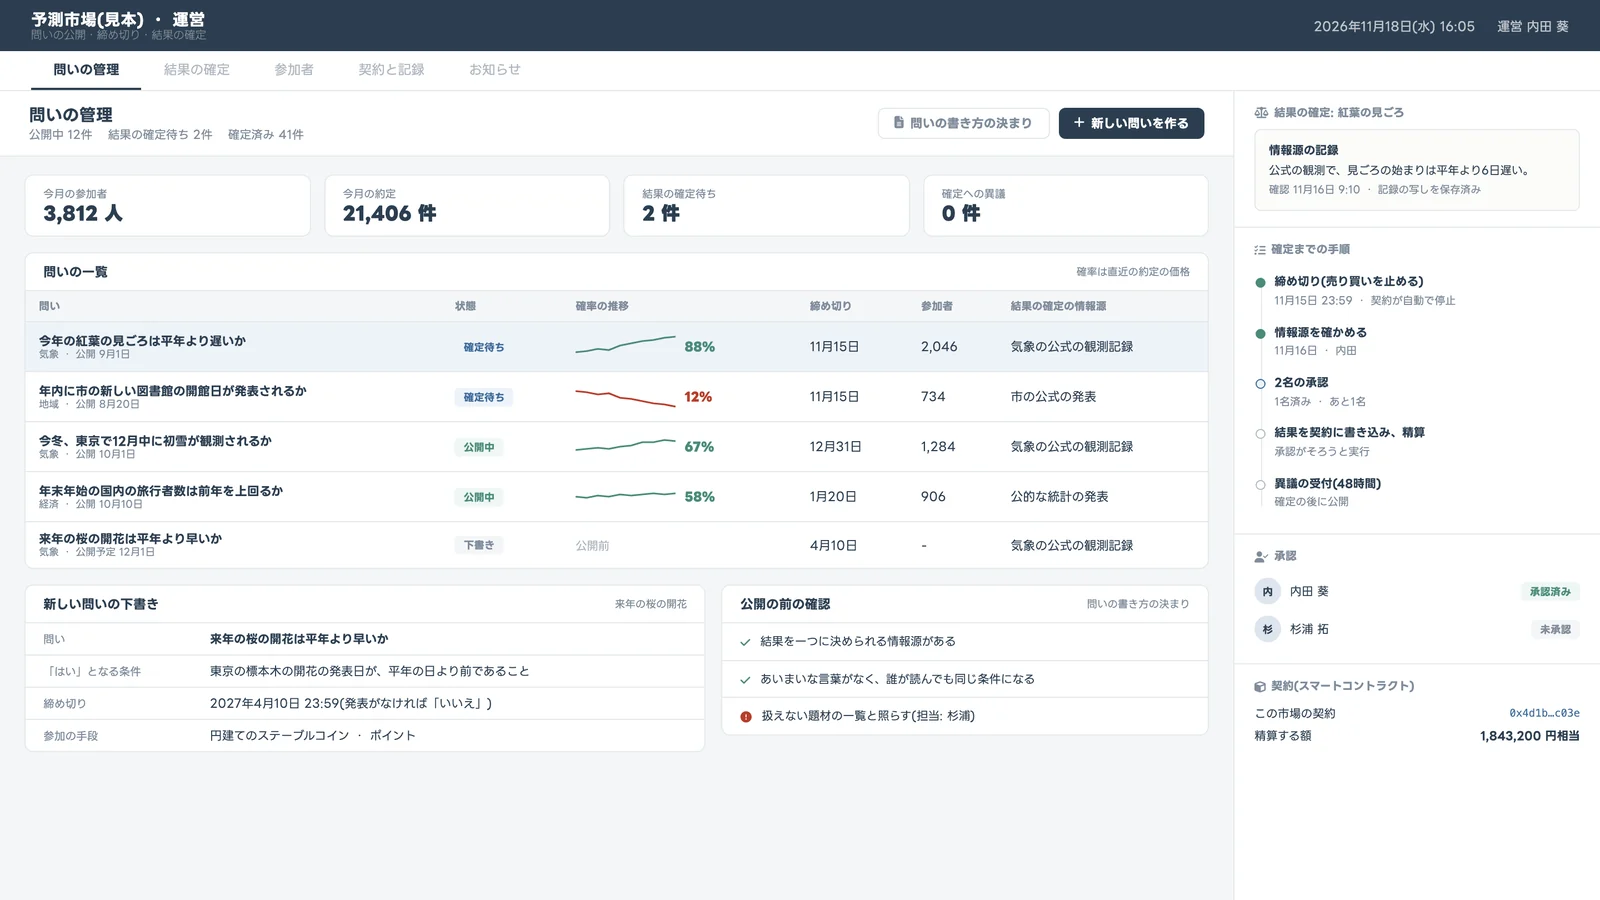Click the scales icon beside 結果の確定: 紅葉の見ごろ
The width and height of the screenshot is (1600, 900).
click(1261, 113)
